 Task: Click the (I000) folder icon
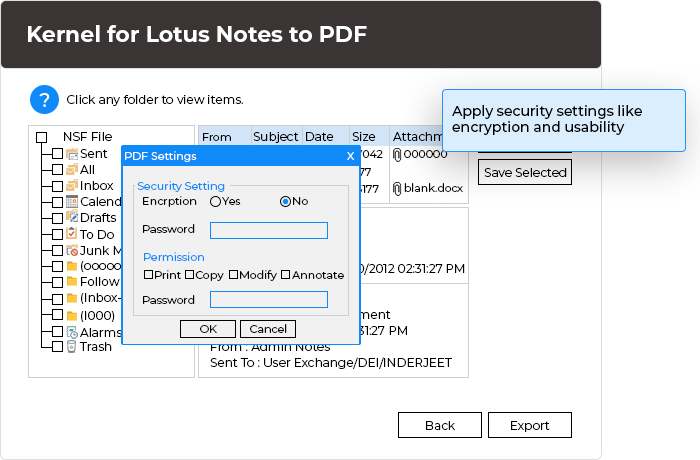click(72, 316)
